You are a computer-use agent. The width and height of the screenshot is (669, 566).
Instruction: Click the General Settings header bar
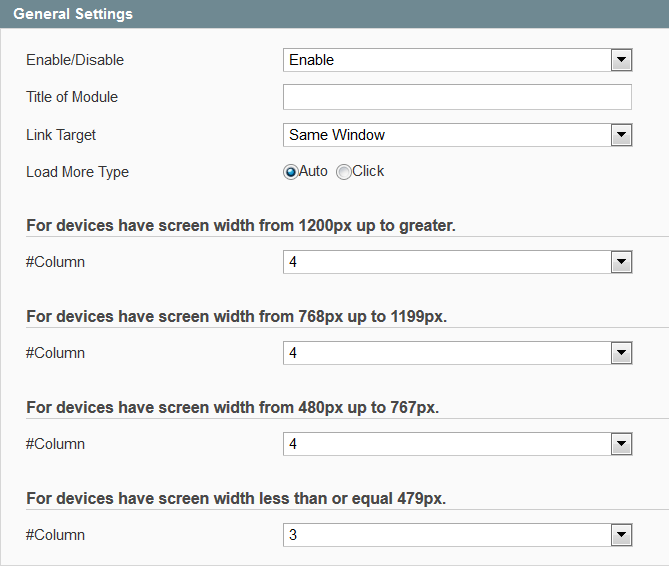pos(334,14)
